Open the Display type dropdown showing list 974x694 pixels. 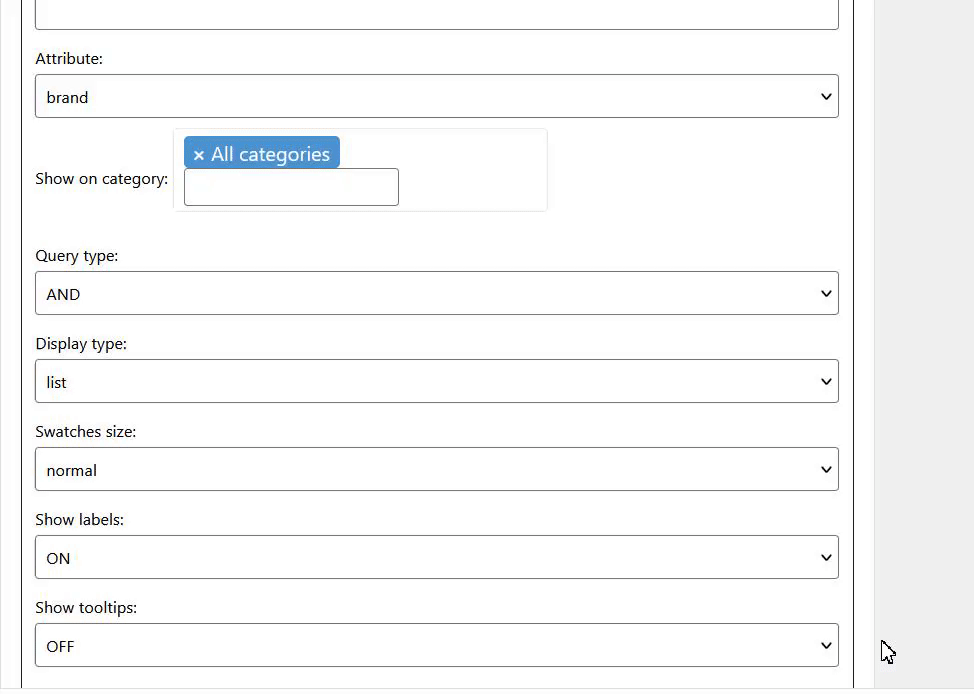(x=436, y=382)
